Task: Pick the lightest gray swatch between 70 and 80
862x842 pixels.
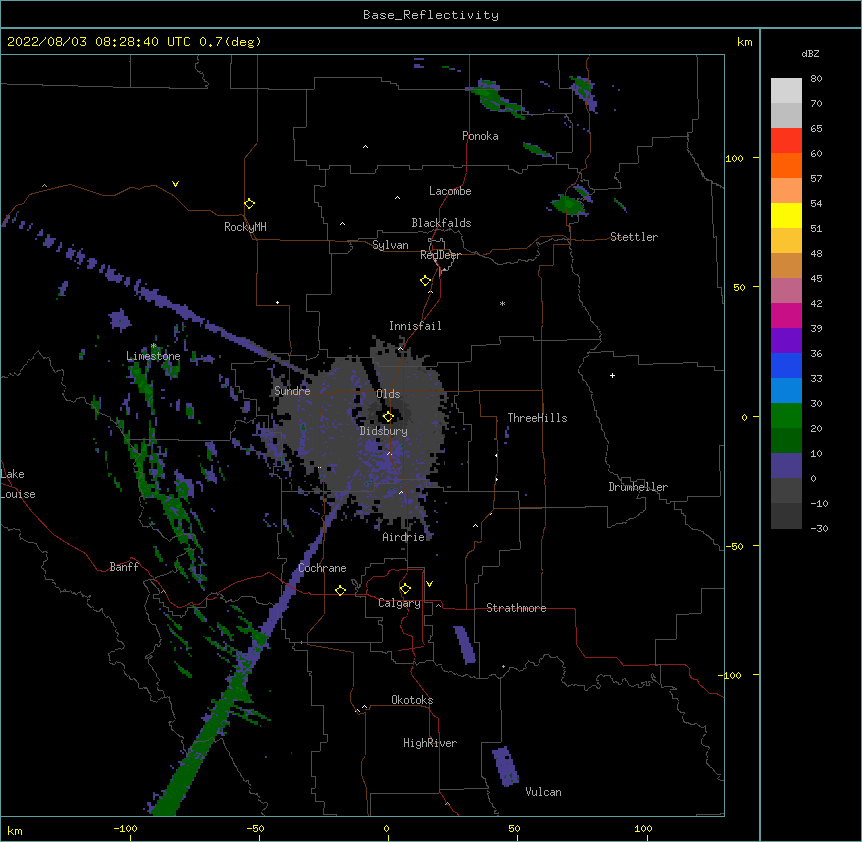Action: [x=786, y=90]
